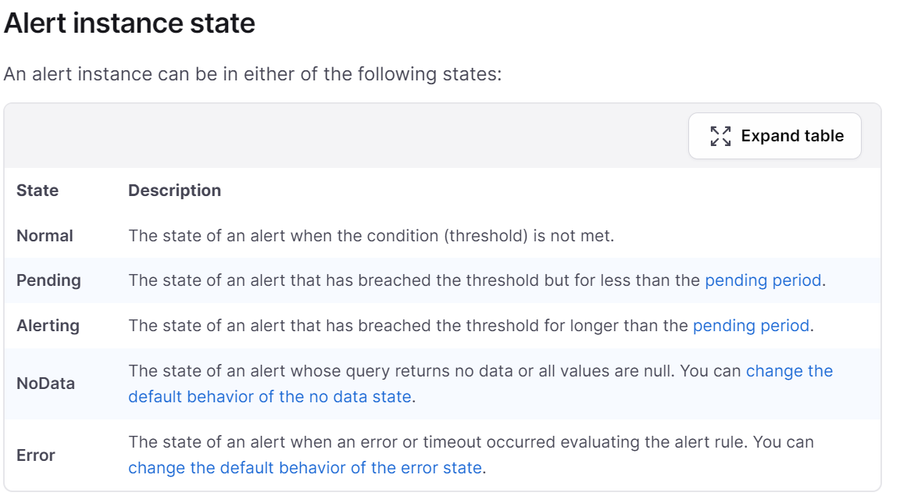
Task: Click the Normal row description text
Action: point(371,235)
